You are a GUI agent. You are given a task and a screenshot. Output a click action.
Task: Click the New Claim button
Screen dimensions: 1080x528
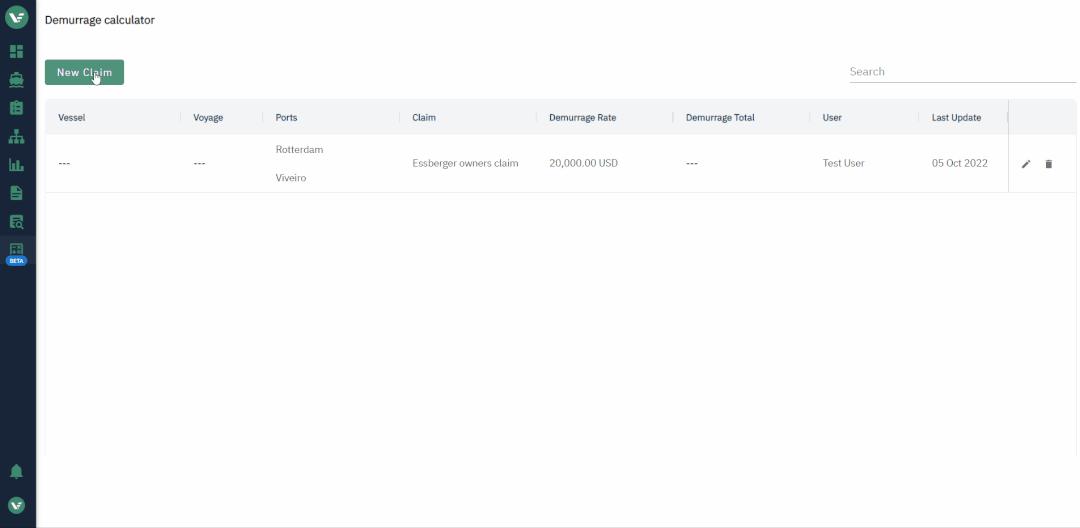[84, 72]
